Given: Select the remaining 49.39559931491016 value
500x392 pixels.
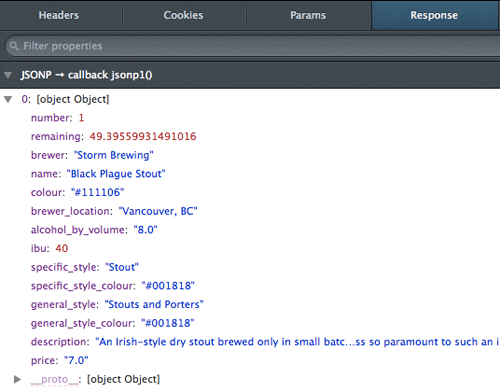Looking at the screenshot, I should pyautogui.click(x=143, y=136).
